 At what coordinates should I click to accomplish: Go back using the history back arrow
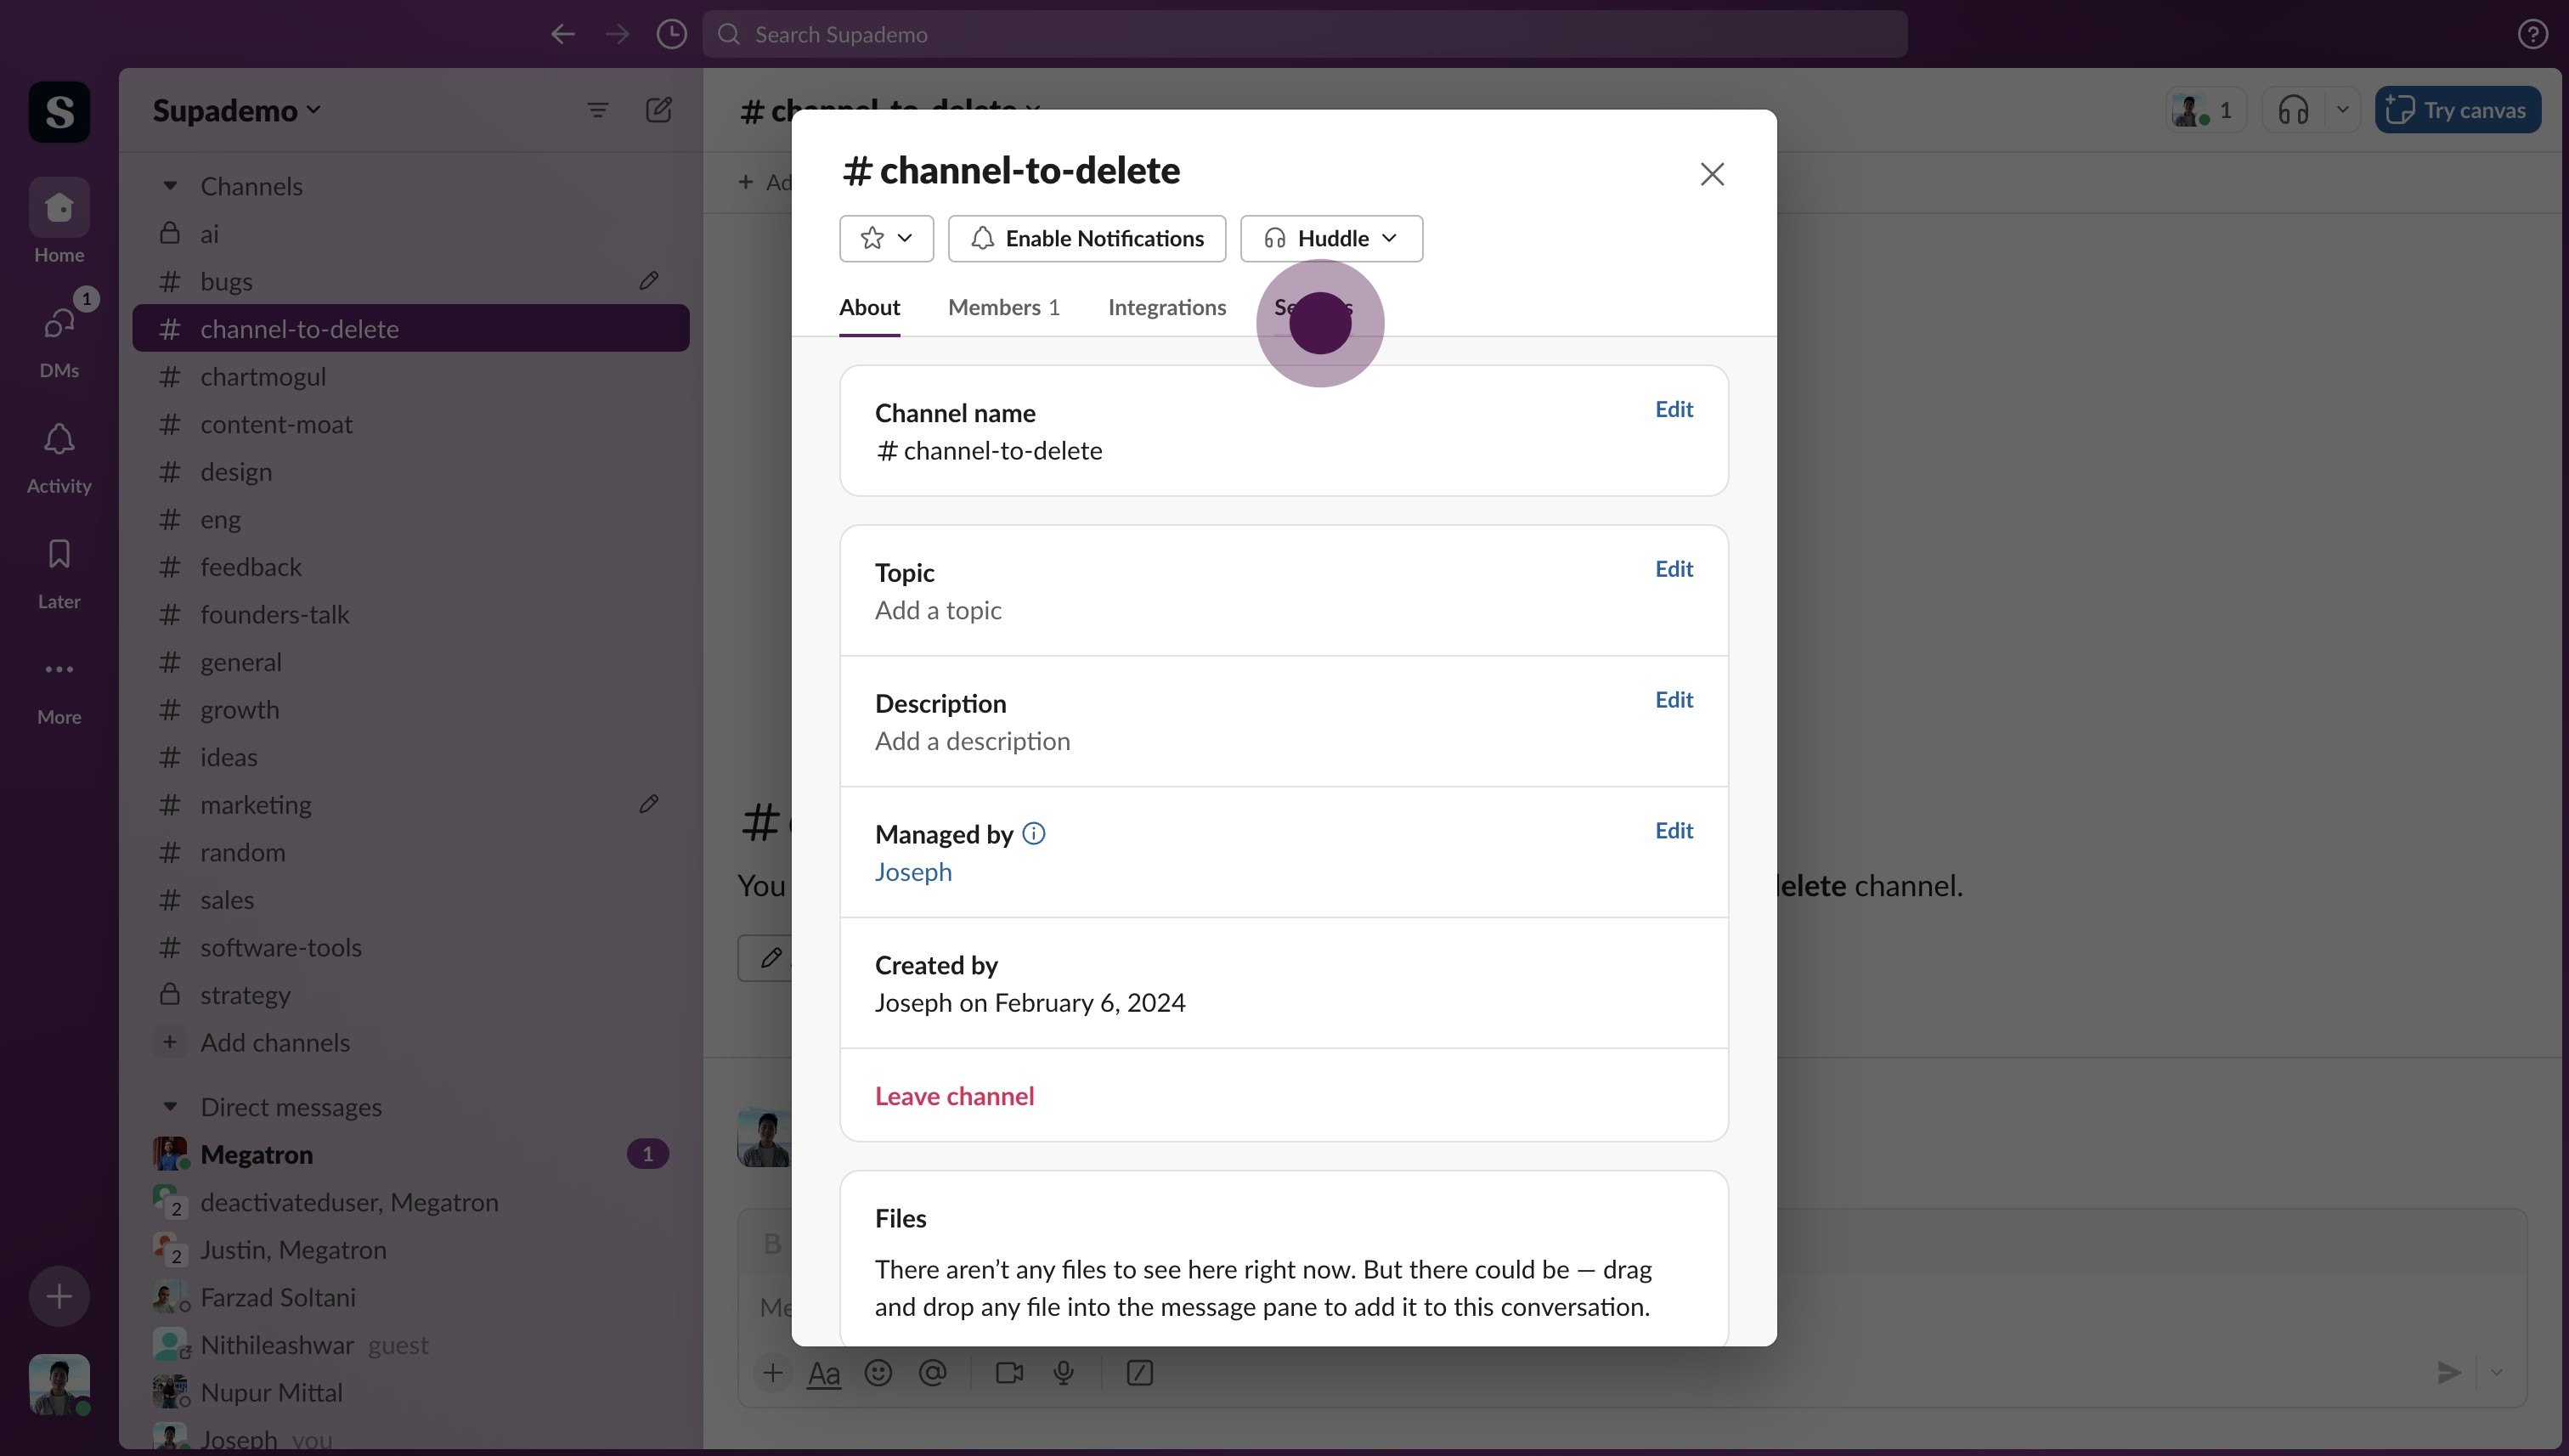click(x=563, y=34)
